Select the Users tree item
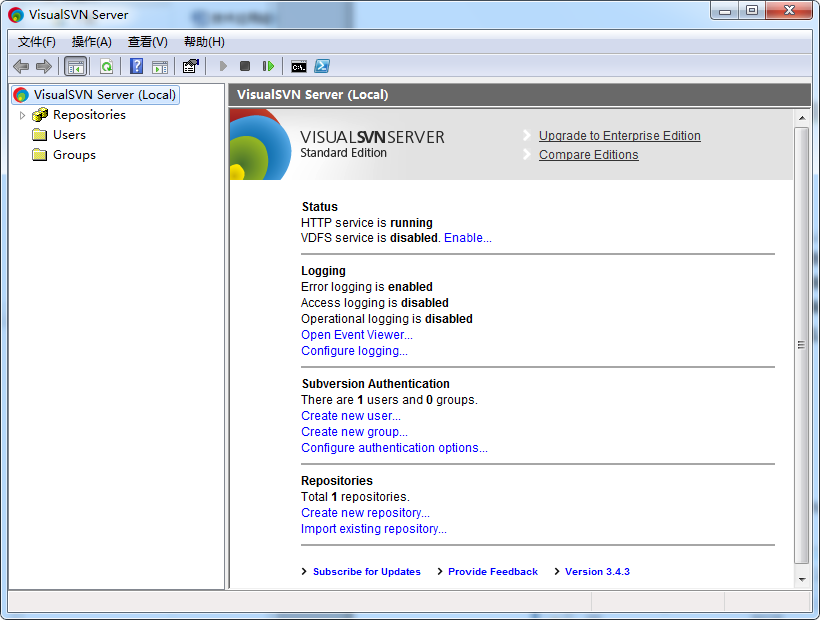Image resolution: width=820 pixels, height=620 pixels. [70, 135]
